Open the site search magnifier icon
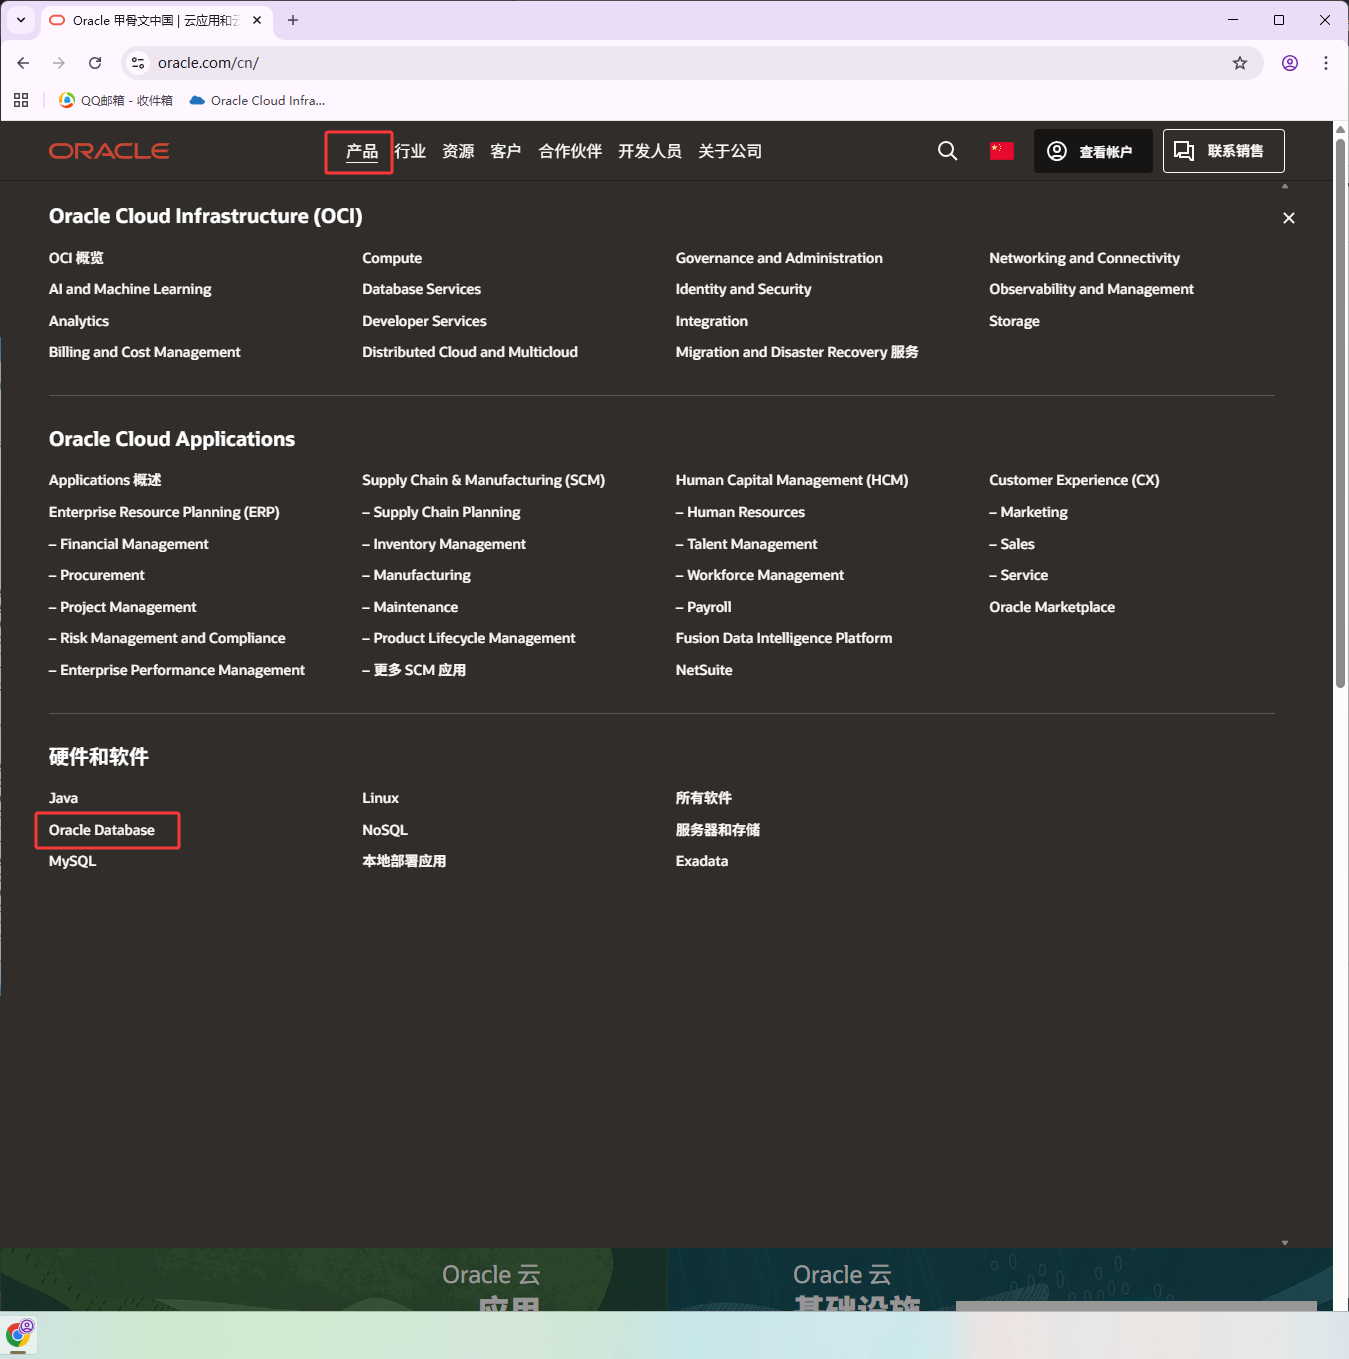 point(947,151)
